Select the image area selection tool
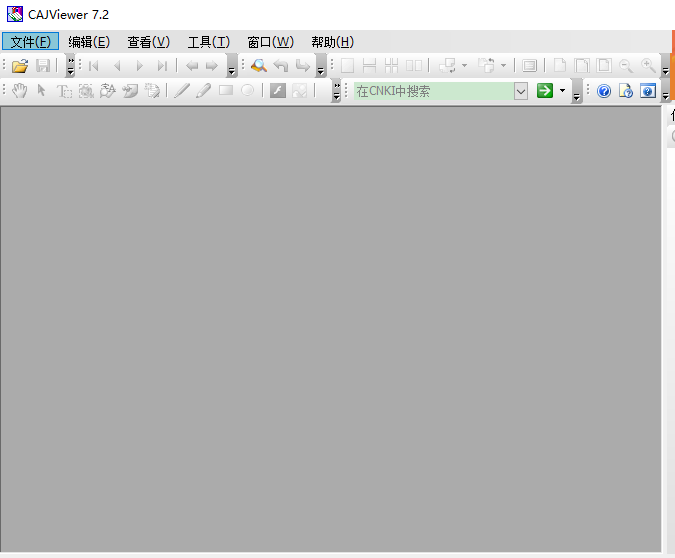The image size is (675, 558). point(86,90)
